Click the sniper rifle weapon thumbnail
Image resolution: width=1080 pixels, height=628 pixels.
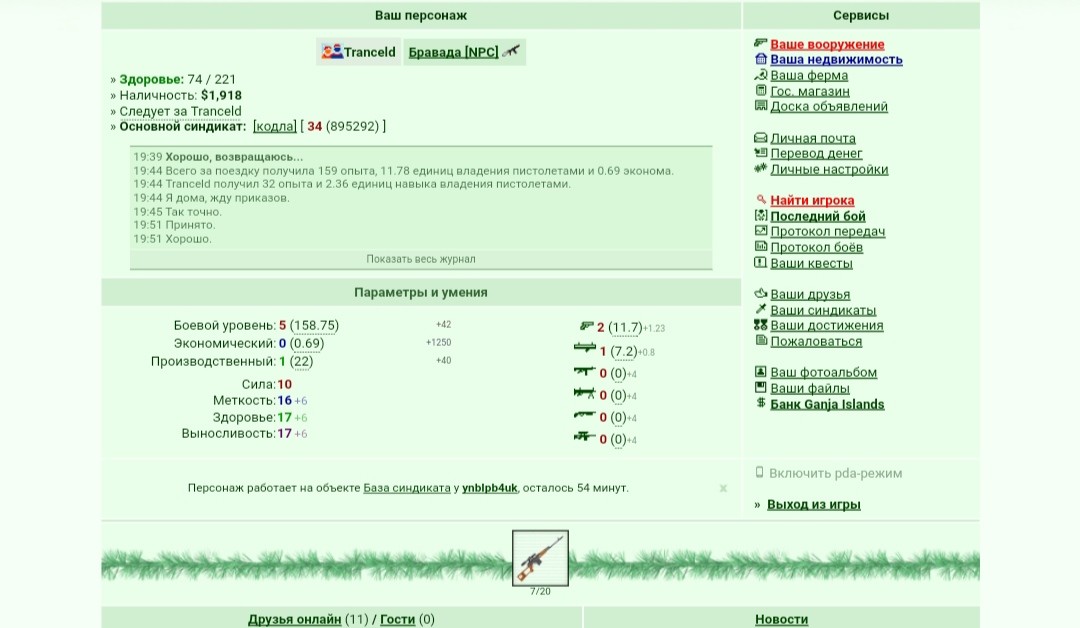pyautogui.click(x=540, y=558)
